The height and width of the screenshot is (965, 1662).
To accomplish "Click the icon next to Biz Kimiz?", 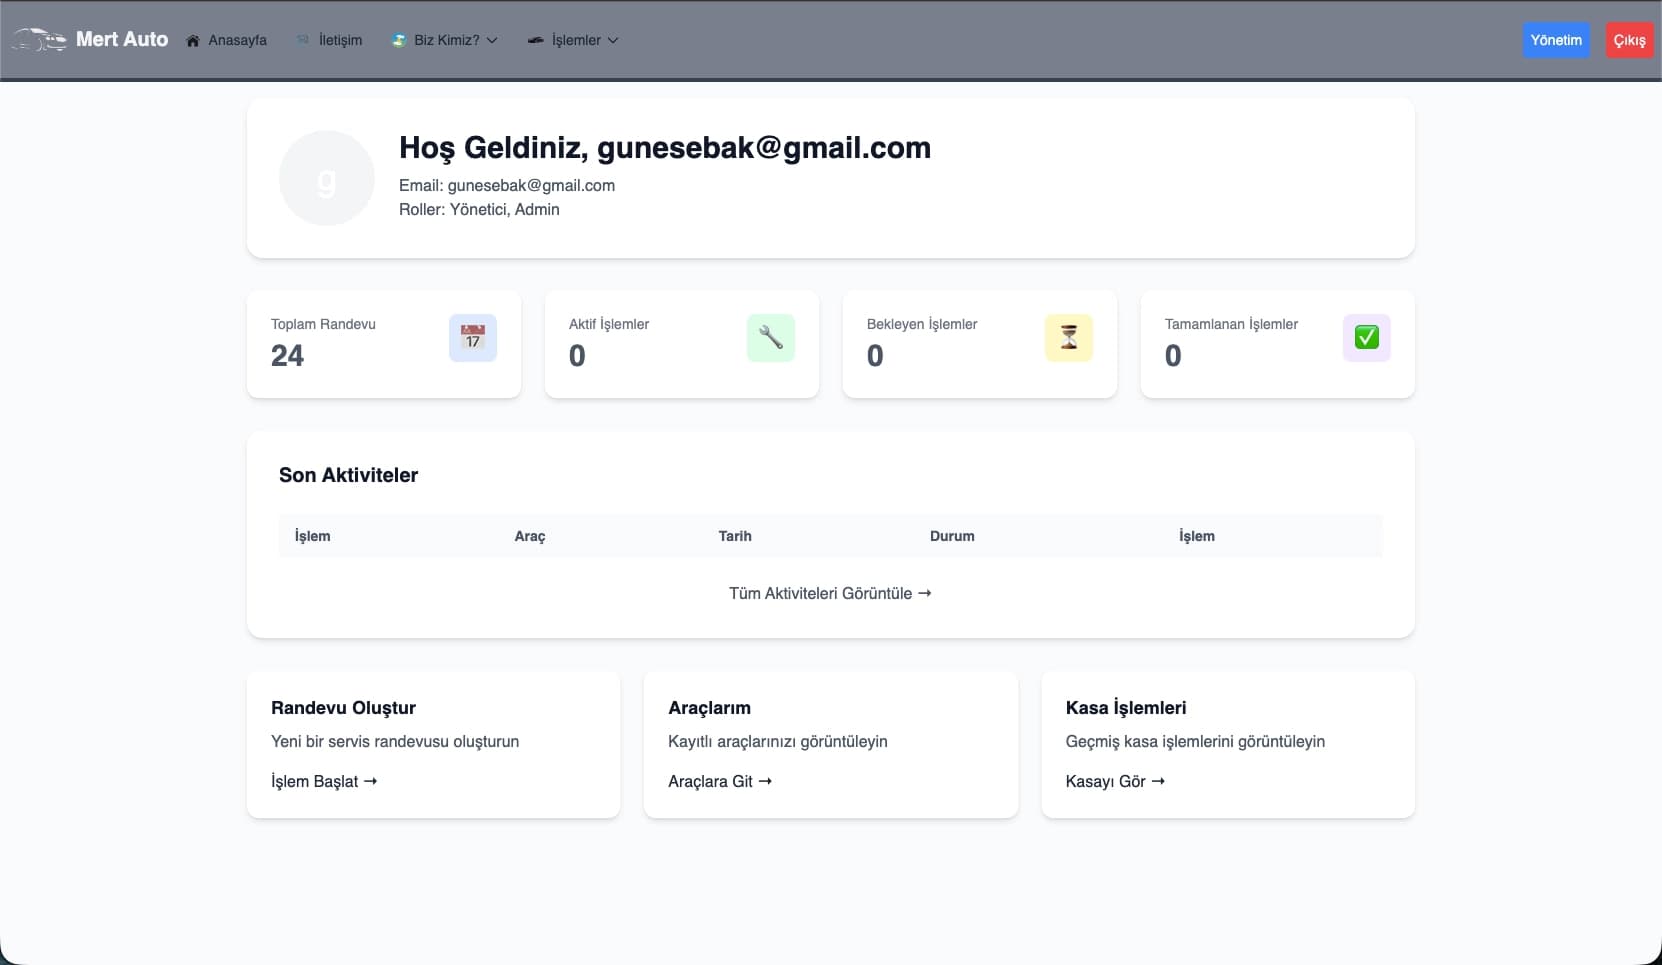I will (400, 40).
